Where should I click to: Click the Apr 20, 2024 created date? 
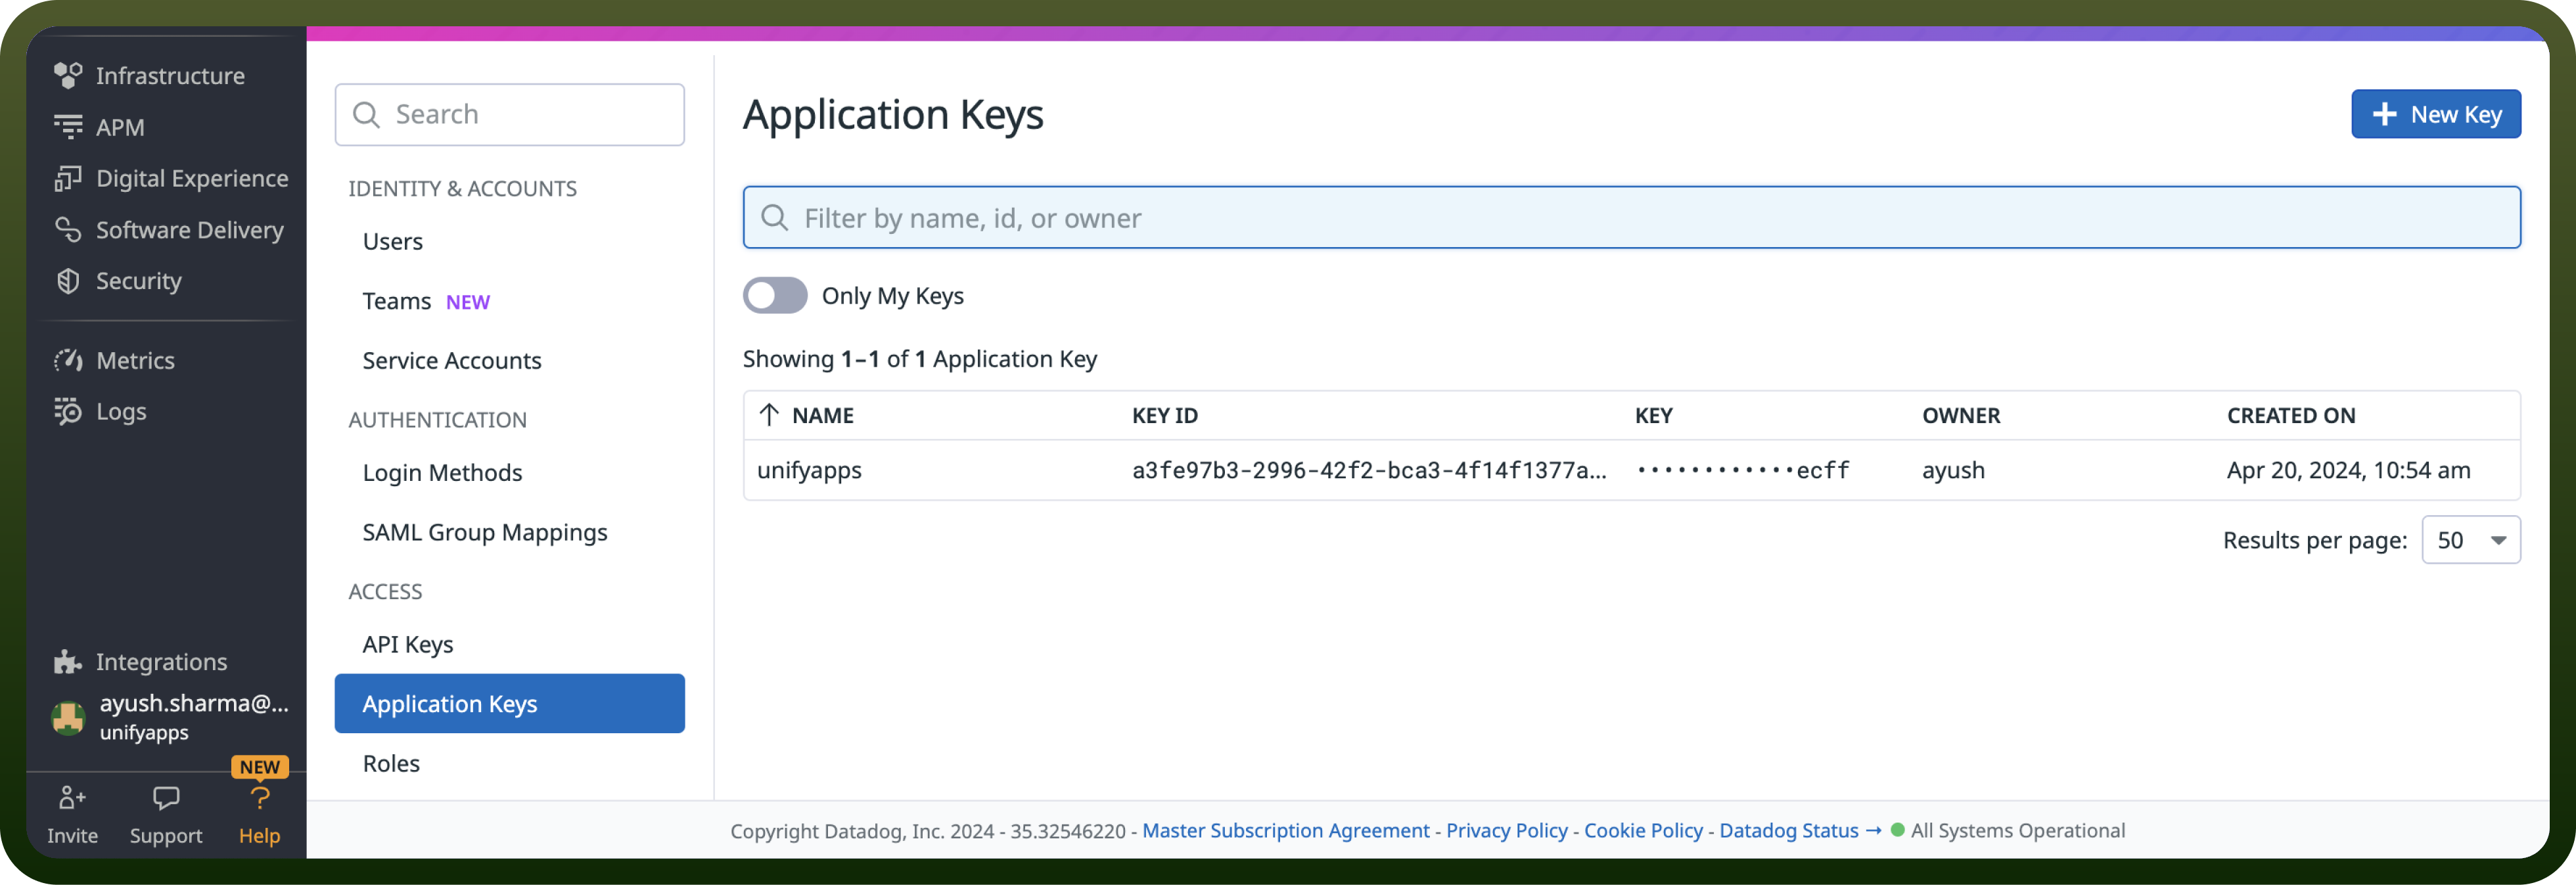point(2348,470)
